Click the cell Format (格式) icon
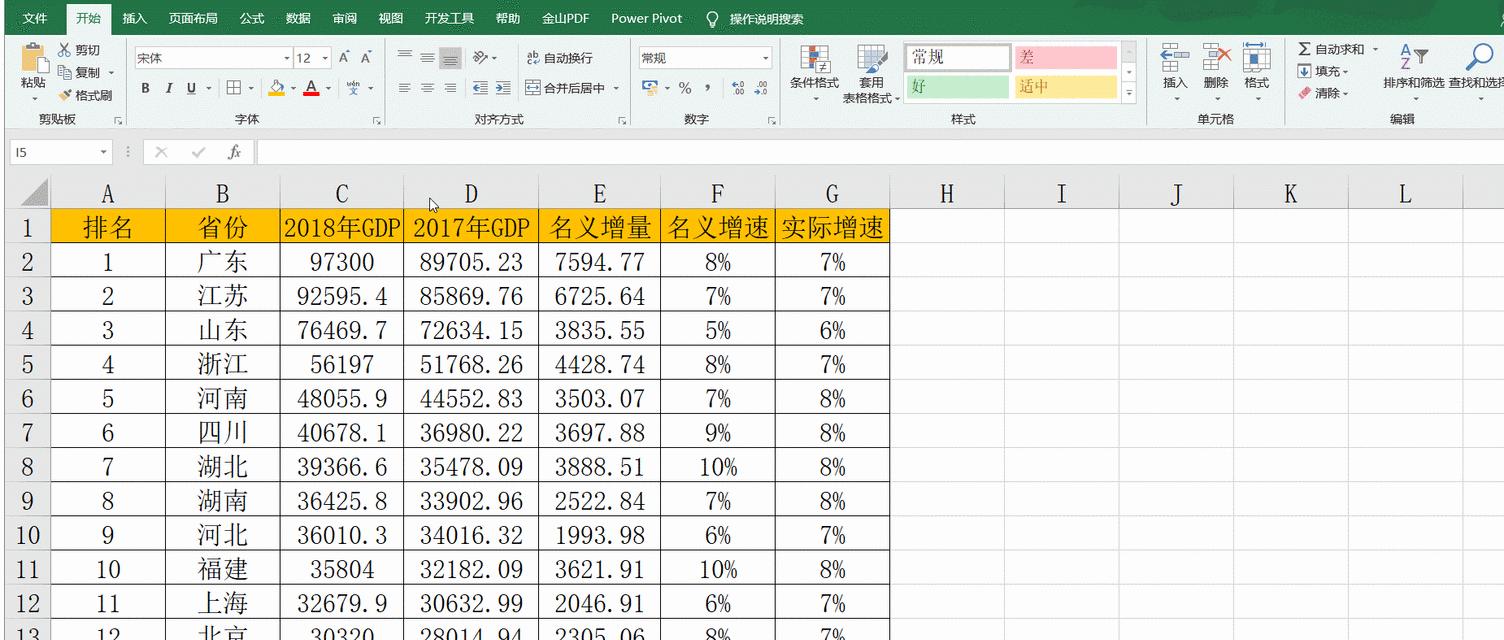The height and width of the screenshot is (640, 1504). coord(1257,58)
